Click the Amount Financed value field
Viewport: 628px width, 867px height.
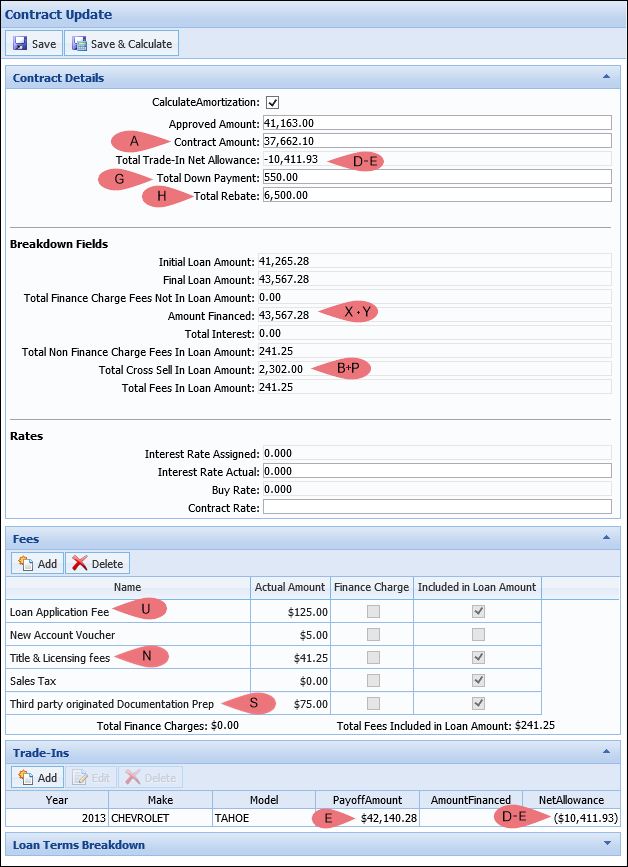click(435, 315)
